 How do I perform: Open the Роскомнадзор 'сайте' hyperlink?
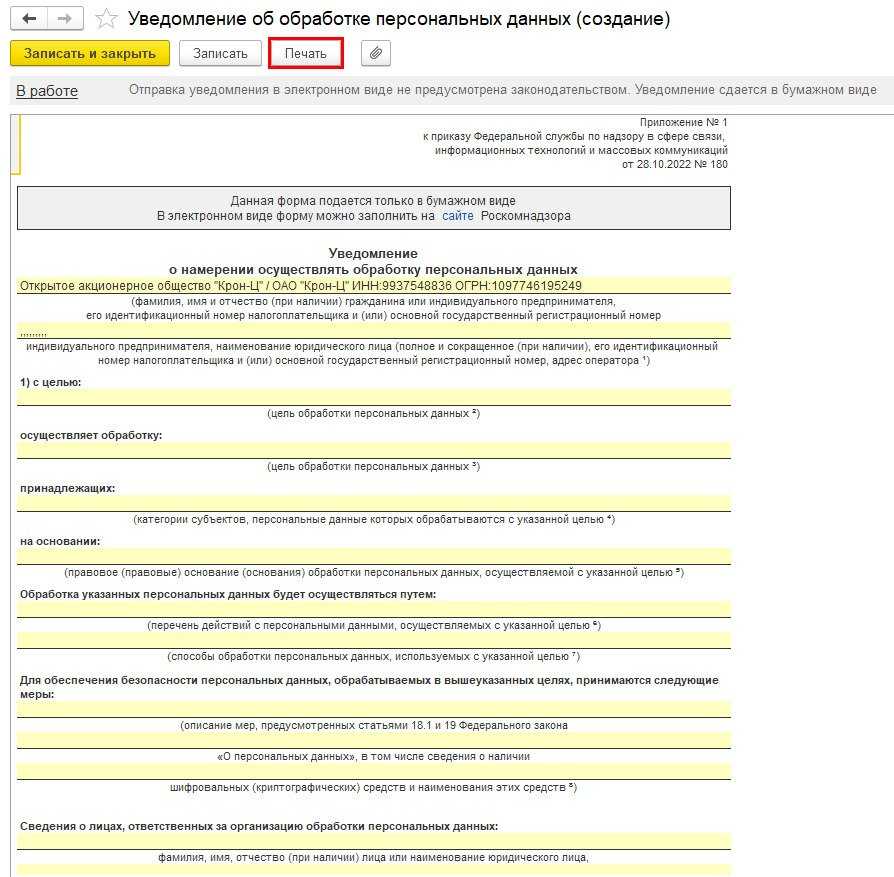tap(457, 215)
